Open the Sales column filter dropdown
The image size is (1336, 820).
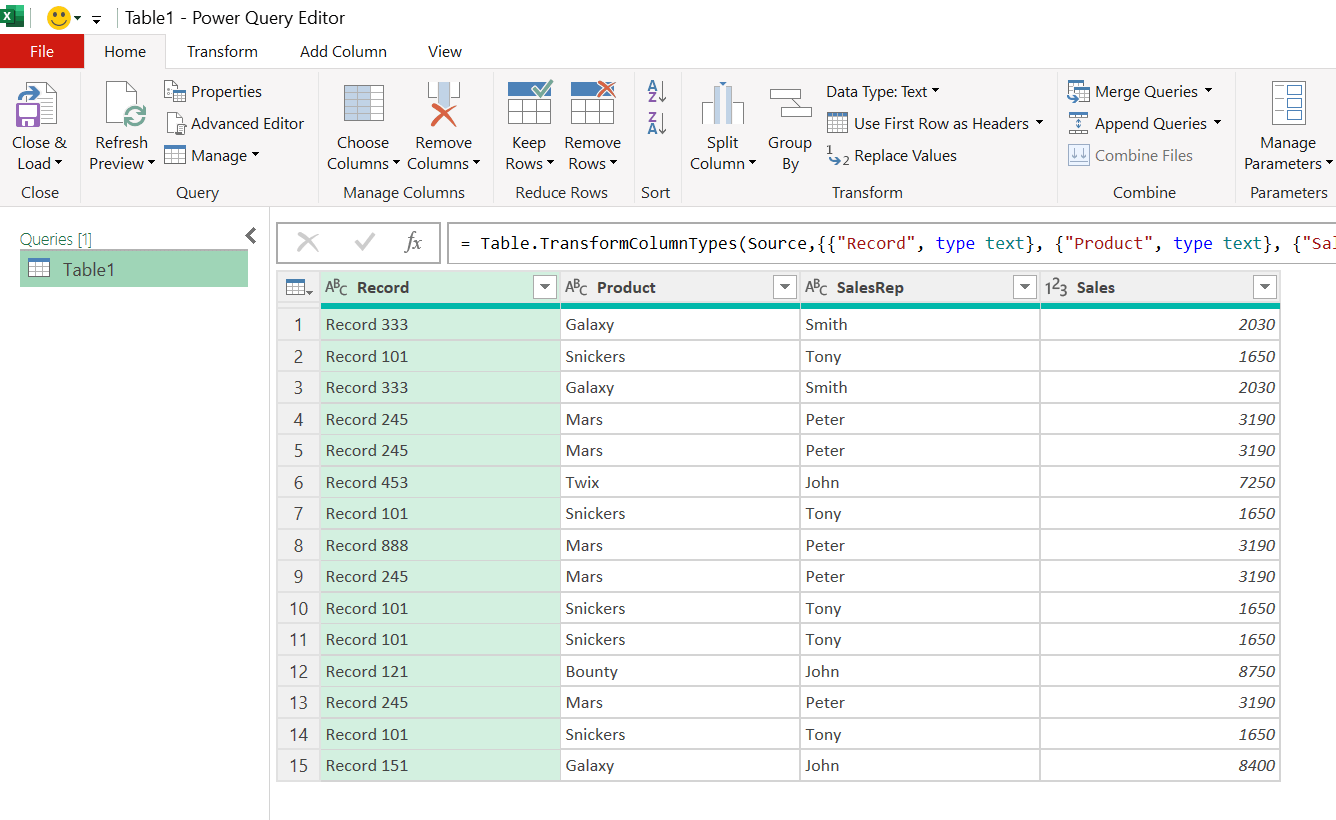[x=1265, y=288]
